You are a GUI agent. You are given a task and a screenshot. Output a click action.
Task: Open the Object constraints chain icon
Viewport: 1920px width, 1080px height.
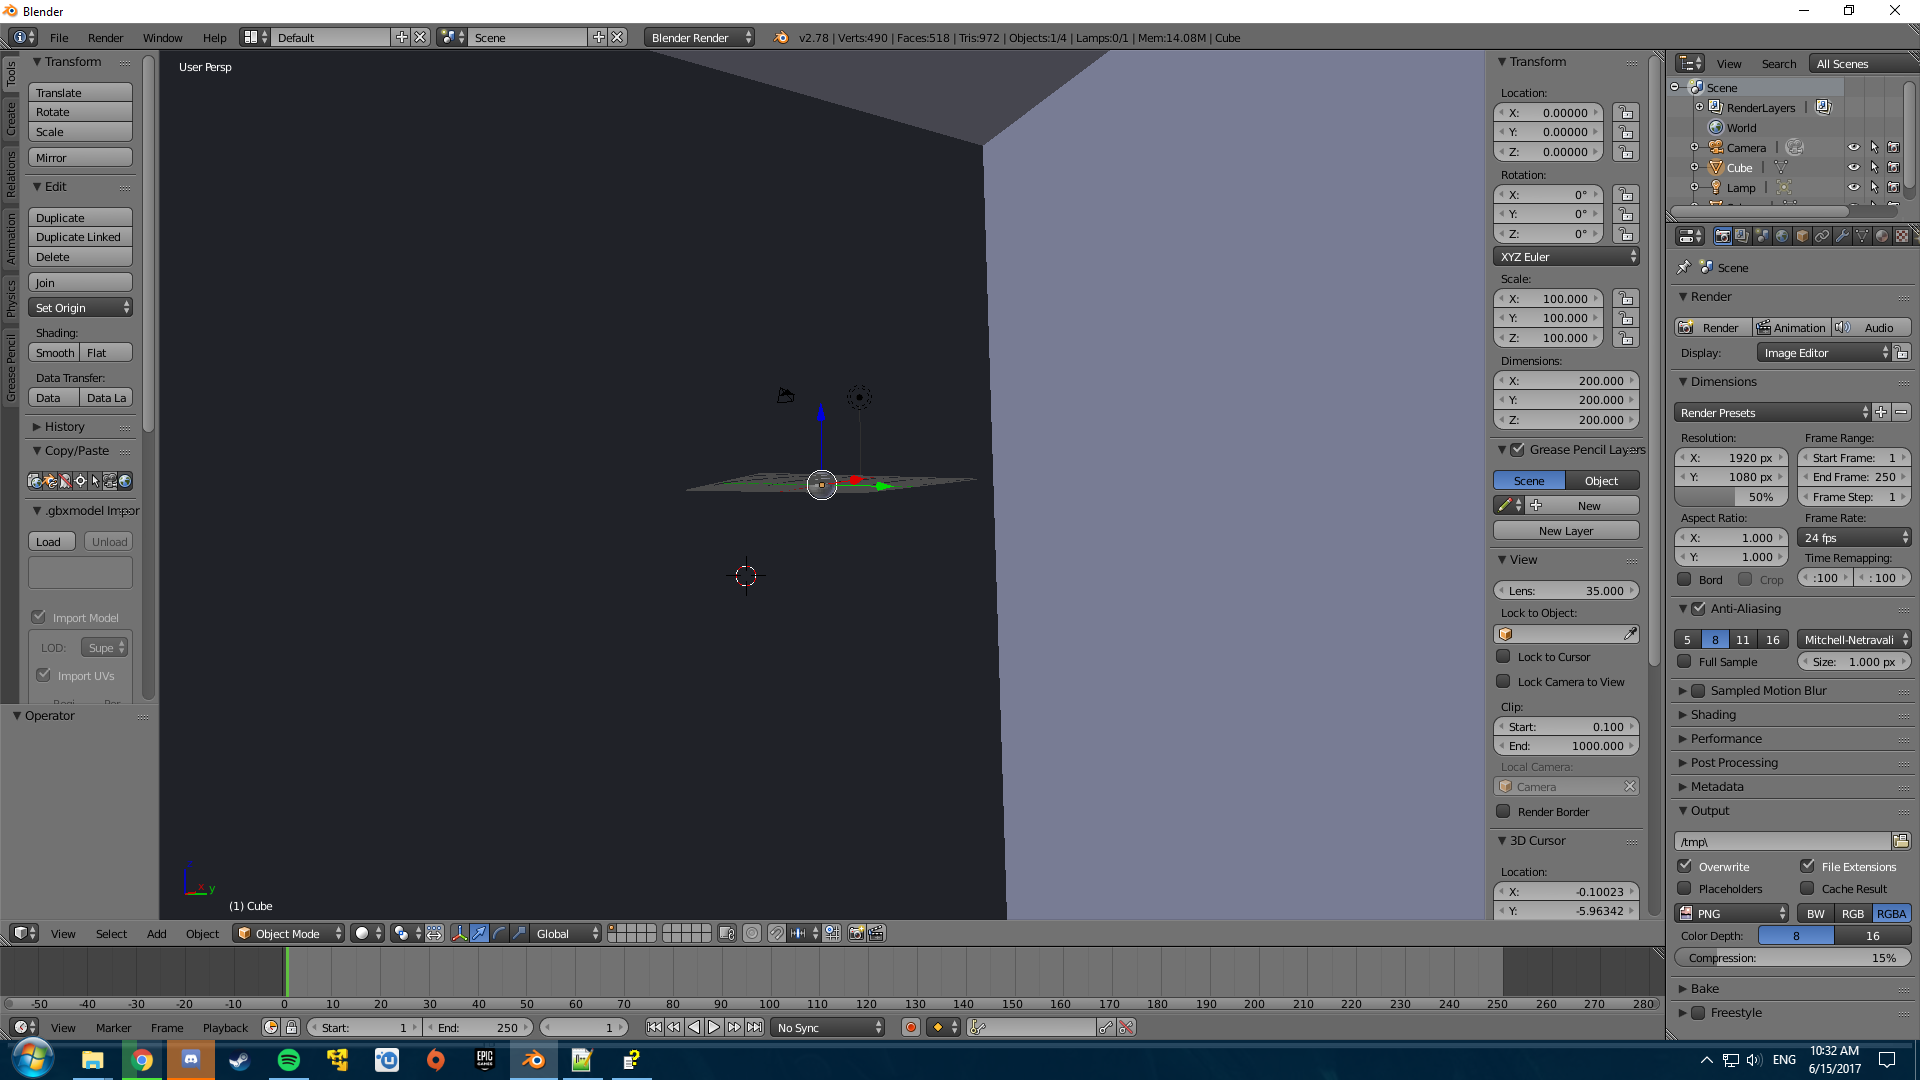[x=1822, y=236]
